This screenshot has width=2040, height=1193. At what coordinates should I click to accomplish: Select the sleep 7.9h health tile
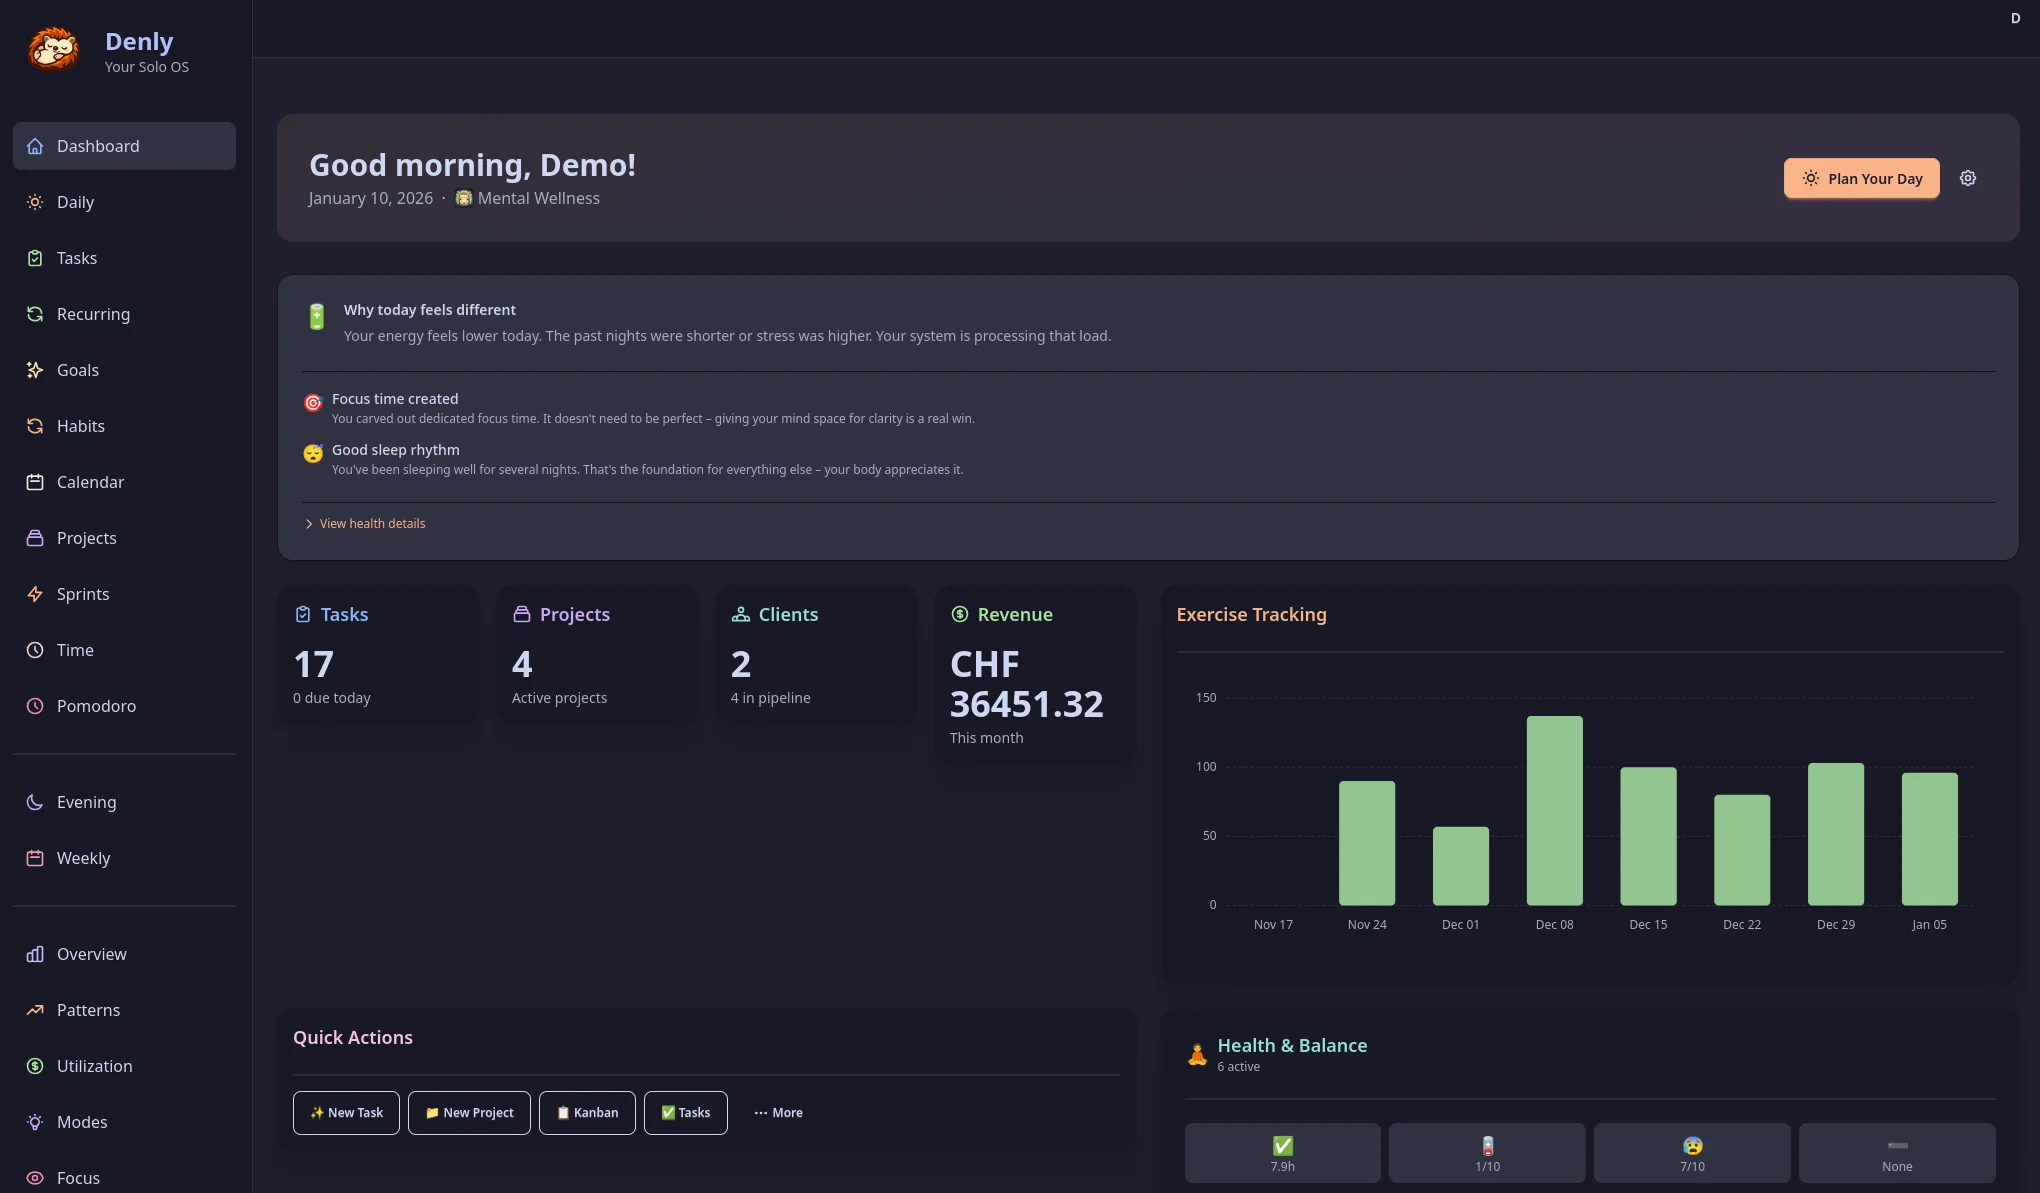1282,1153
